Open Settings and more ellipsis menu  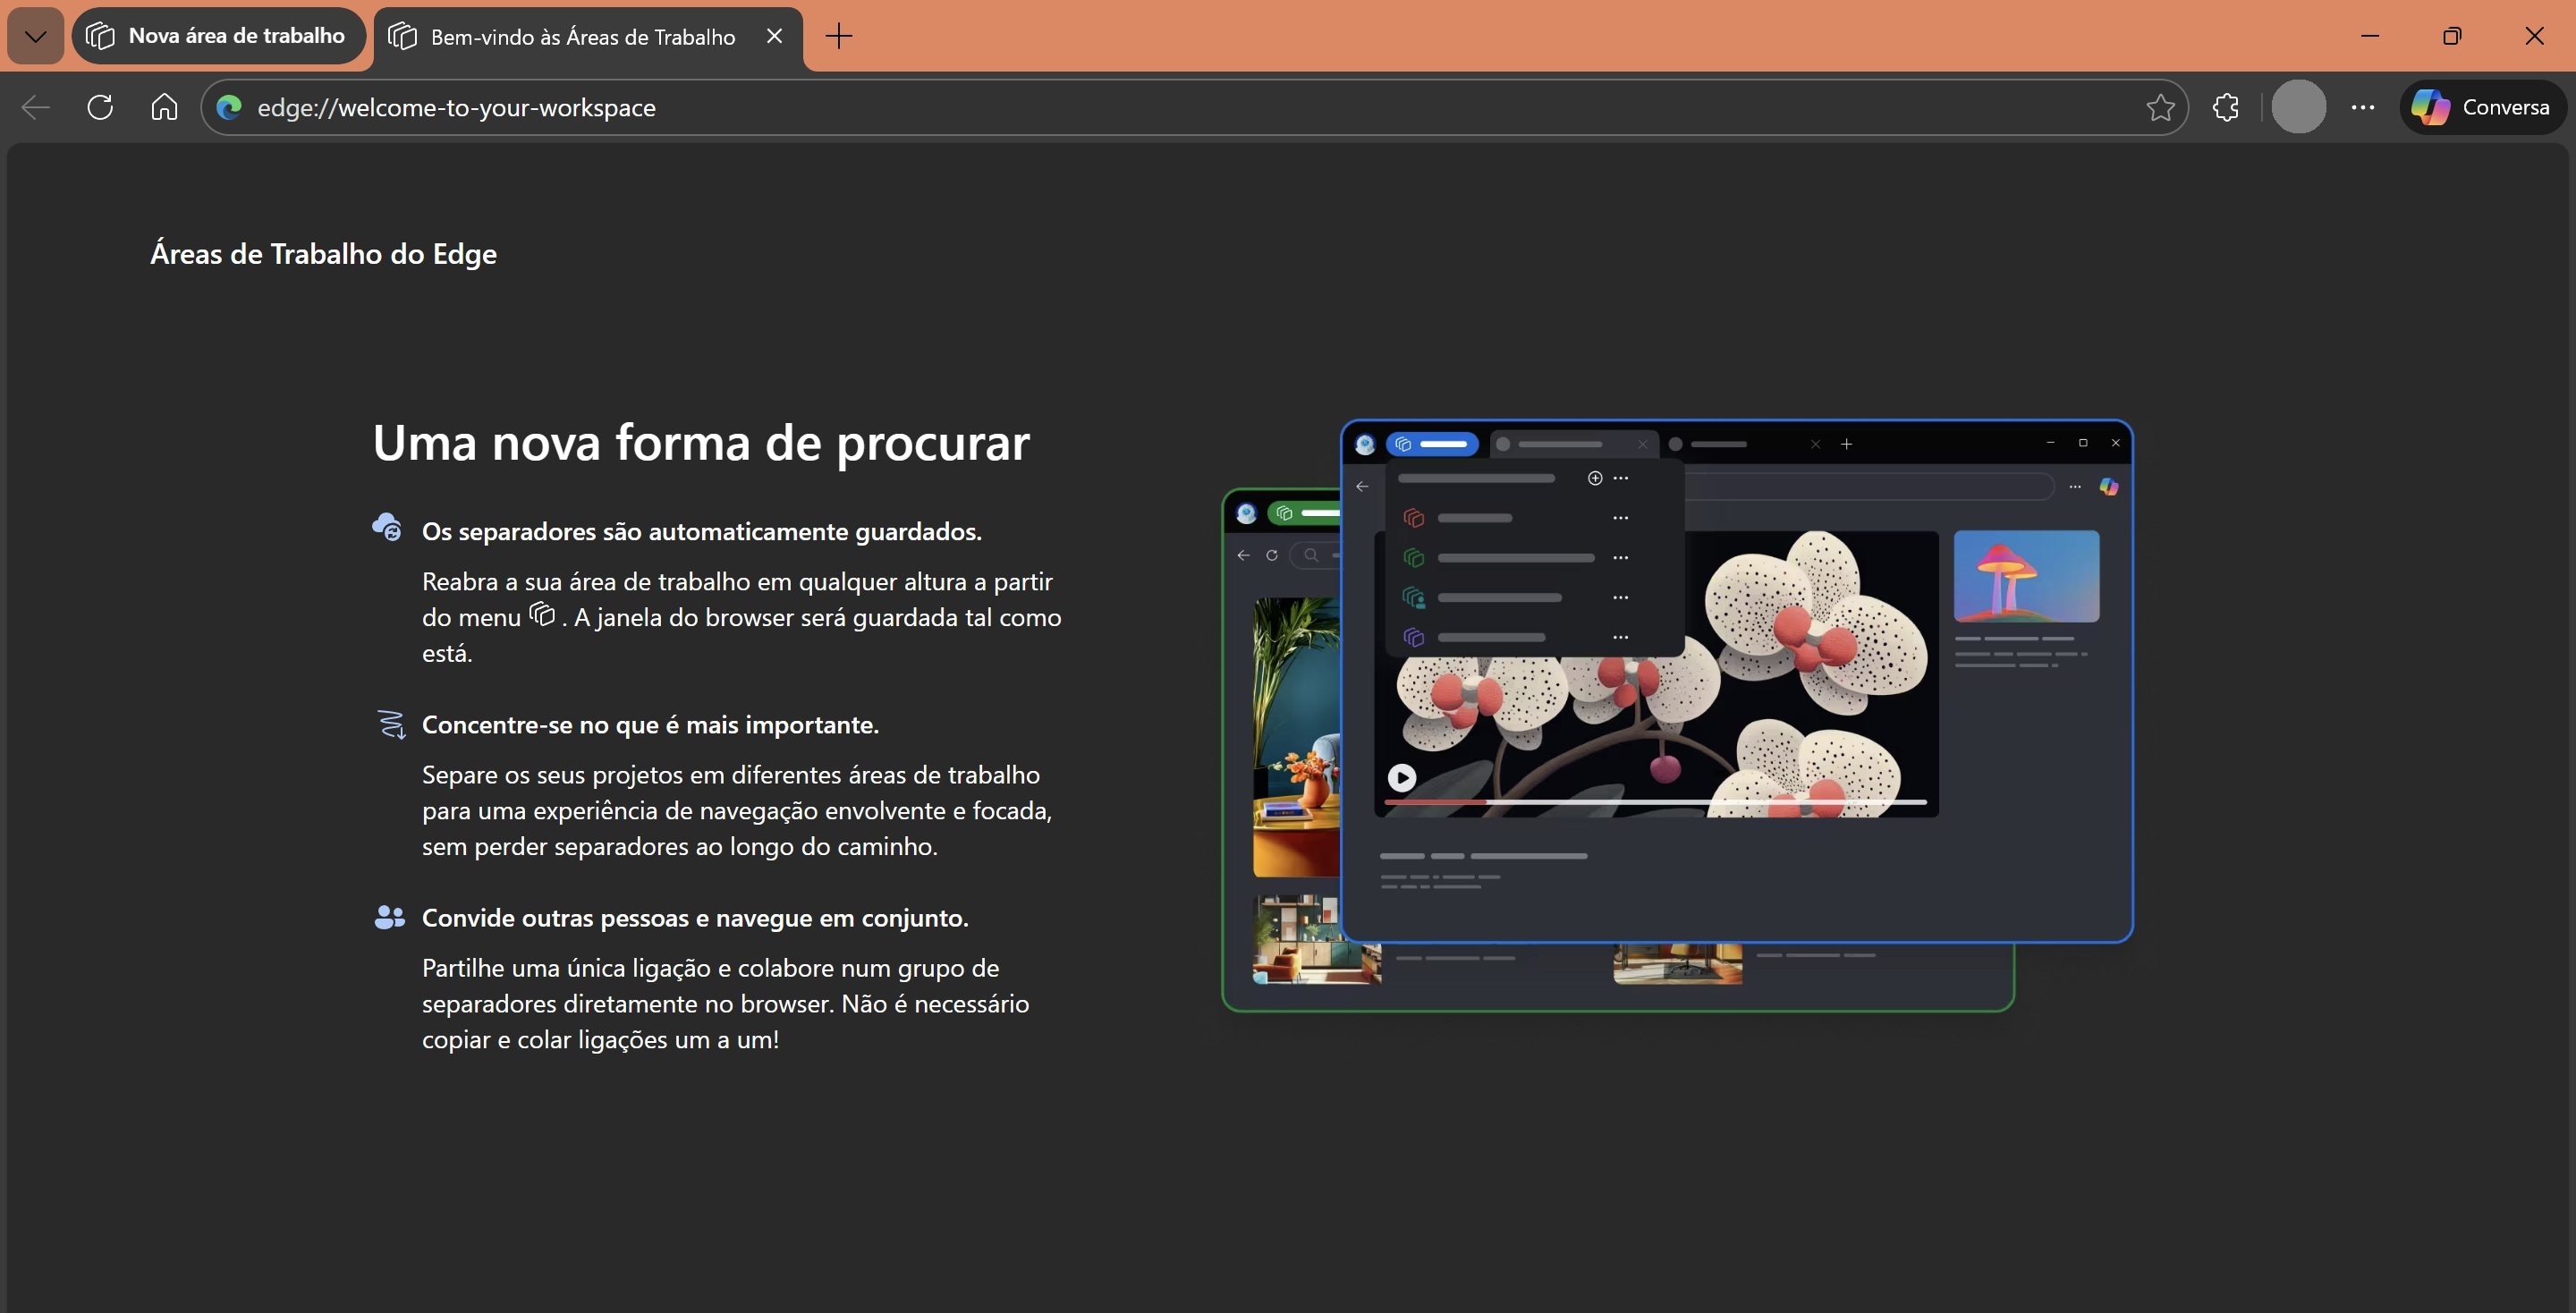coord(2363,107)
